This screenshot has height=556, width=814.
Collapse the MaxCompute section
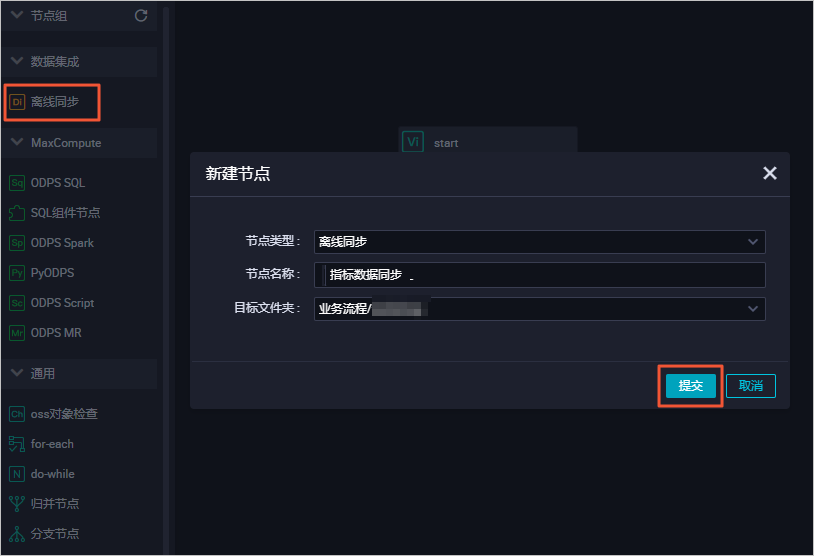click(x=17, y=142)
